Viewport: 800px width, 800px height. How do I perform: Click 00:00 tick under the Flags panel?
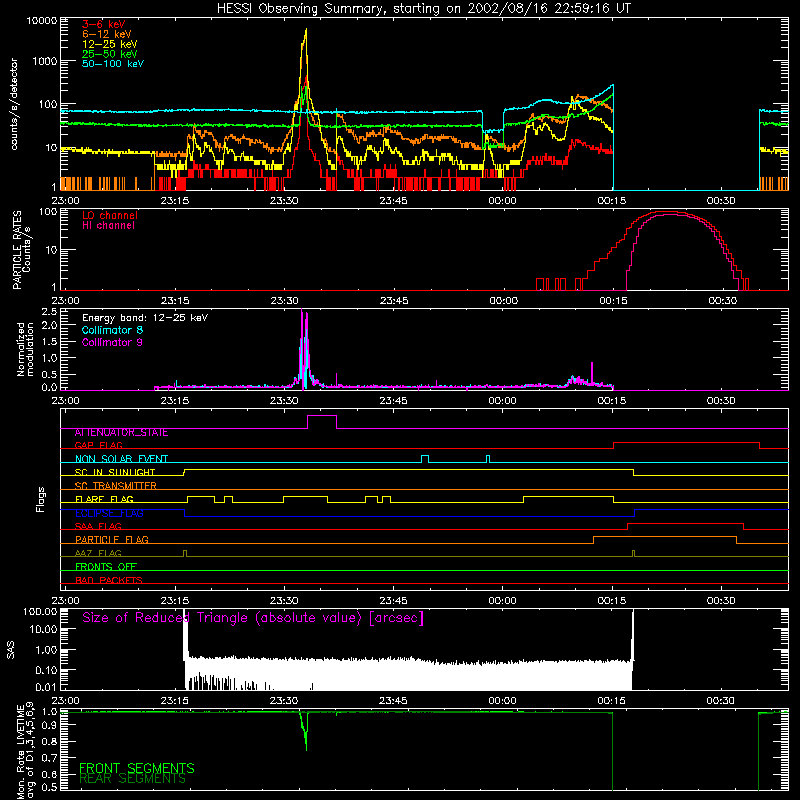click(x=503, y=601)
